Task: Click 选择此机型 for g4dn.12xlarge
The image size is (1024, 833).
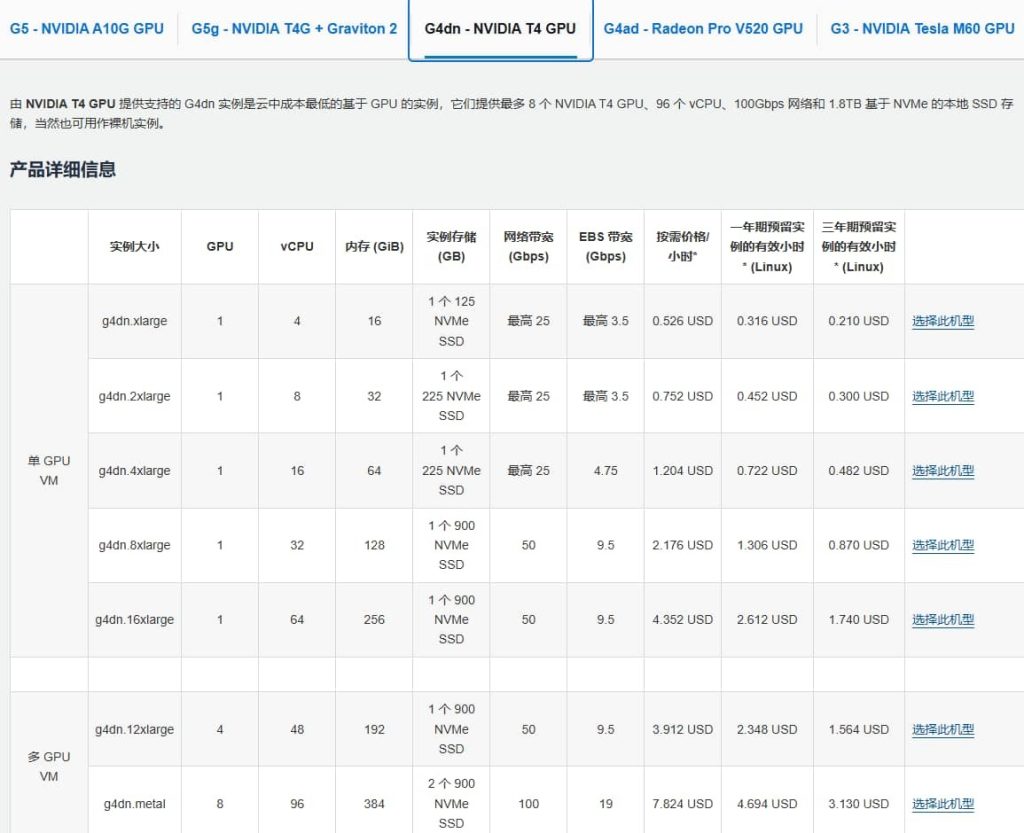Action: 941,729
